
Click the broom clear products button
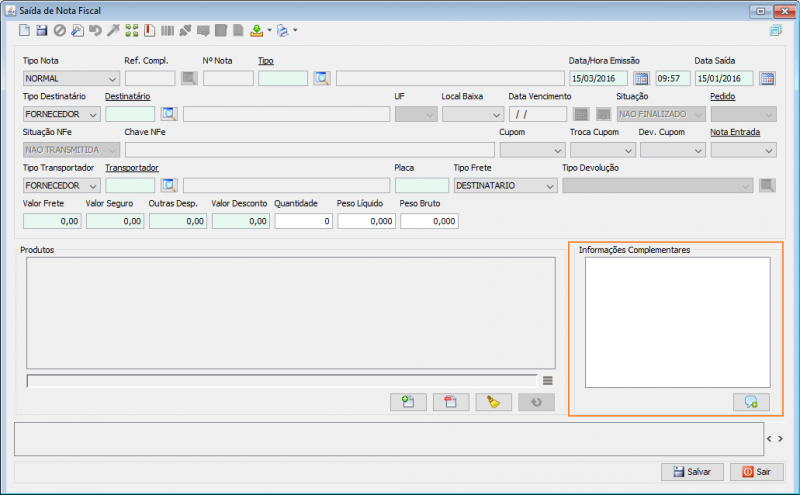pos(493,402)
